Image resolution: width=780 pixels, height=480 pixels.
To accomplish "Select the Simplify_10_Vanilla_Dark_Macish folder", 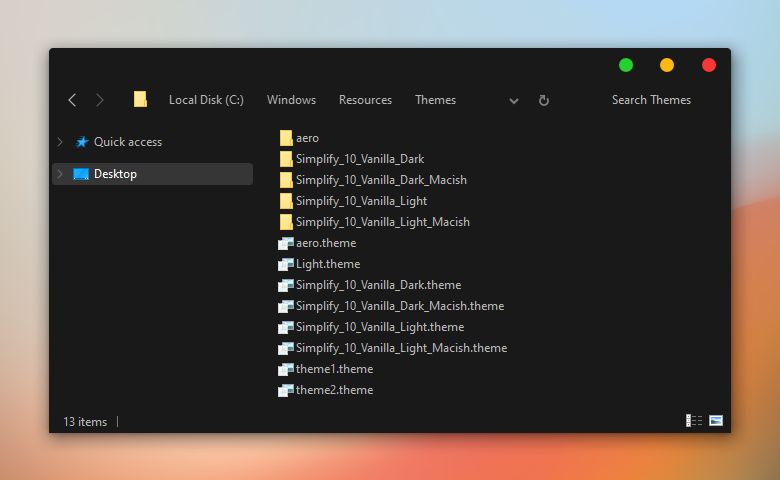I will tap(381, 180).
